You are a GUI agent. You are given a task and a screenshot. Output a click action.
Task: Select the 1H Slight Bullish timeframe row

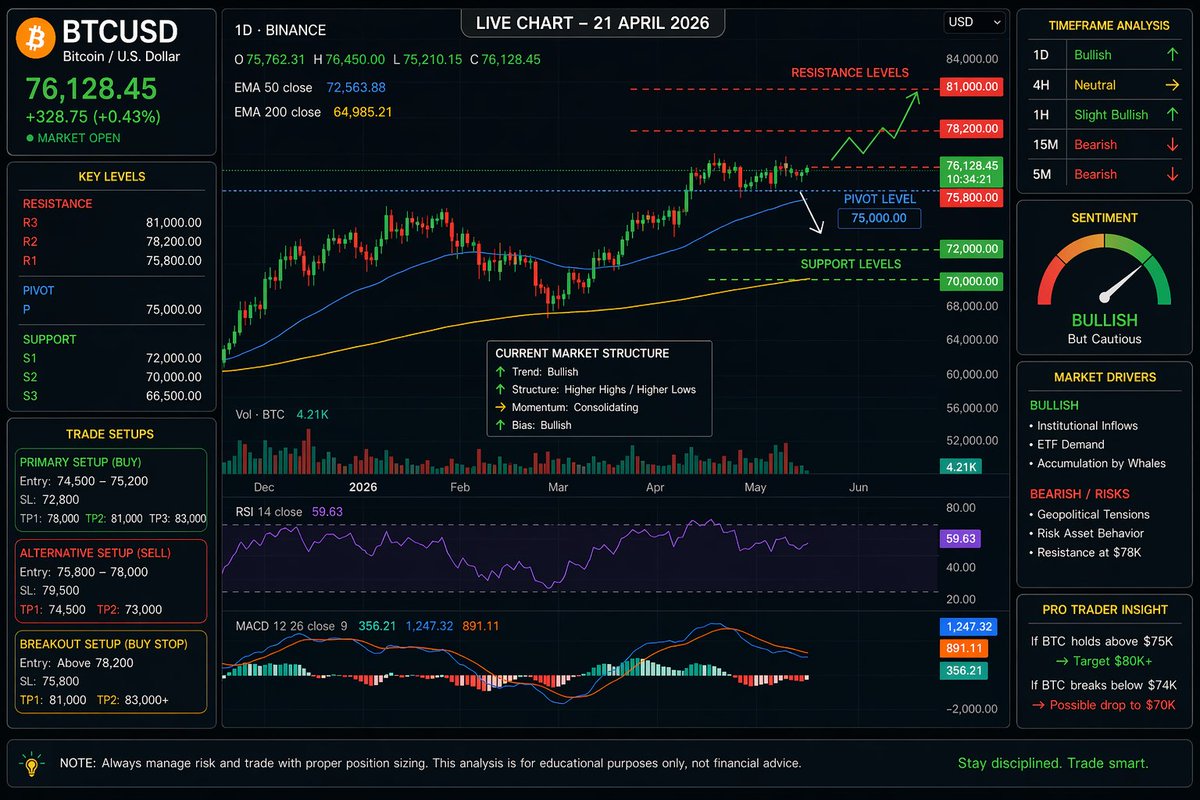pyautogui.click(x=1104, y=115)
